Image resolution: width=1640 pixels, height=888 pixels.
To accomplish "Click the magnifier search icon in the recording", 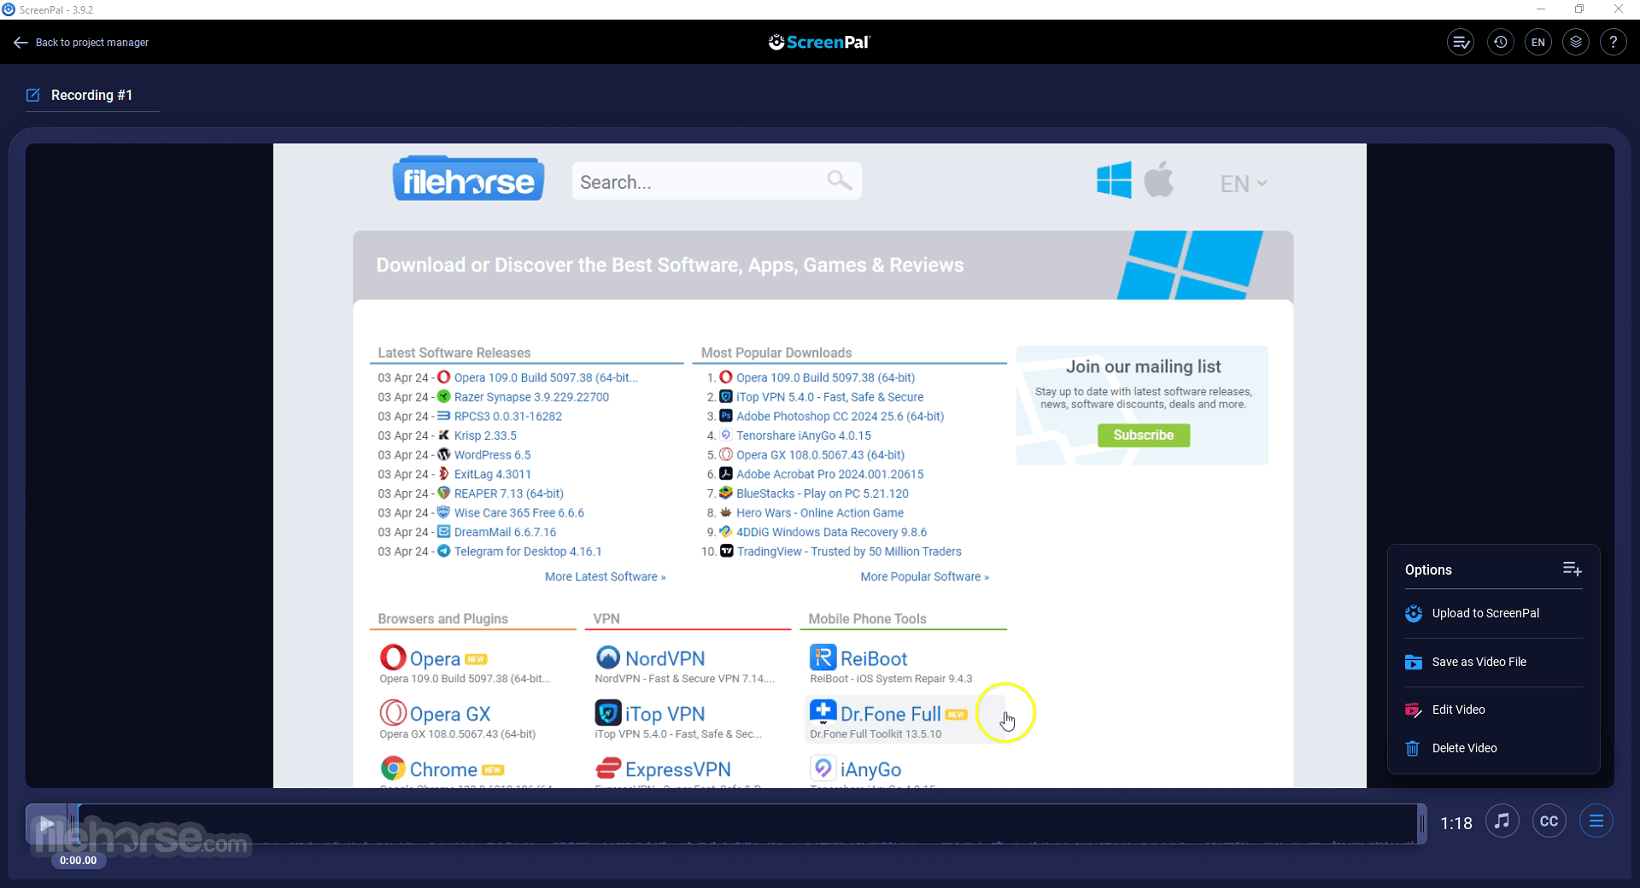I will 840,180.
